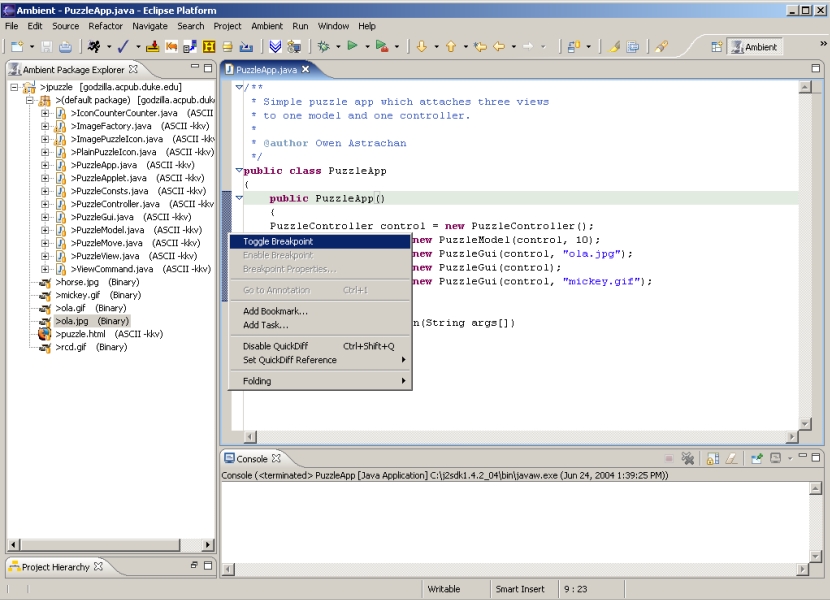
Task: Collapse the PuzzleApp constructor fold marker
Action: (239, 198)
